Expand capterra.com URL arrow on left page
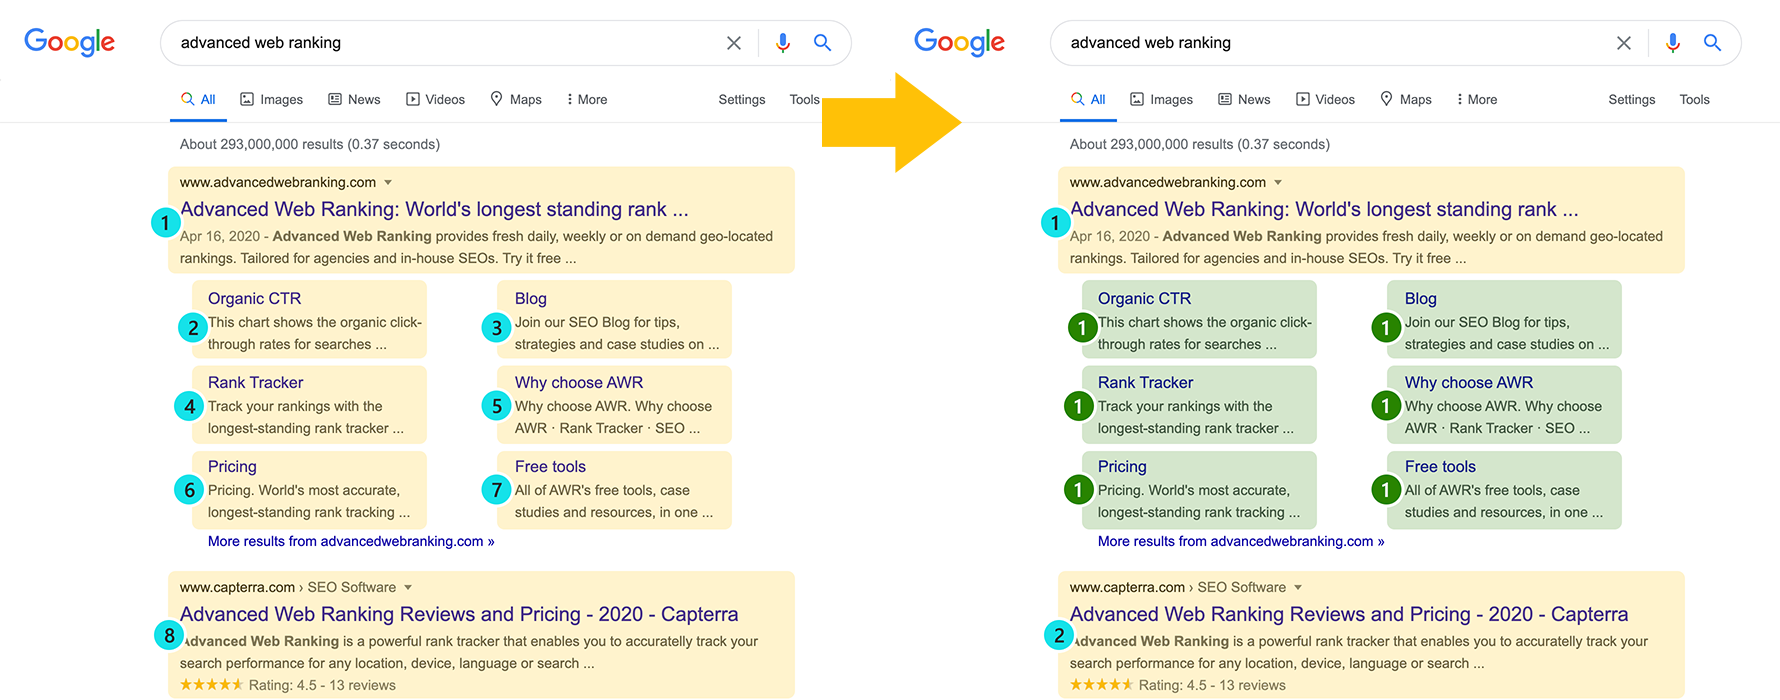 (x=408, y=587)
